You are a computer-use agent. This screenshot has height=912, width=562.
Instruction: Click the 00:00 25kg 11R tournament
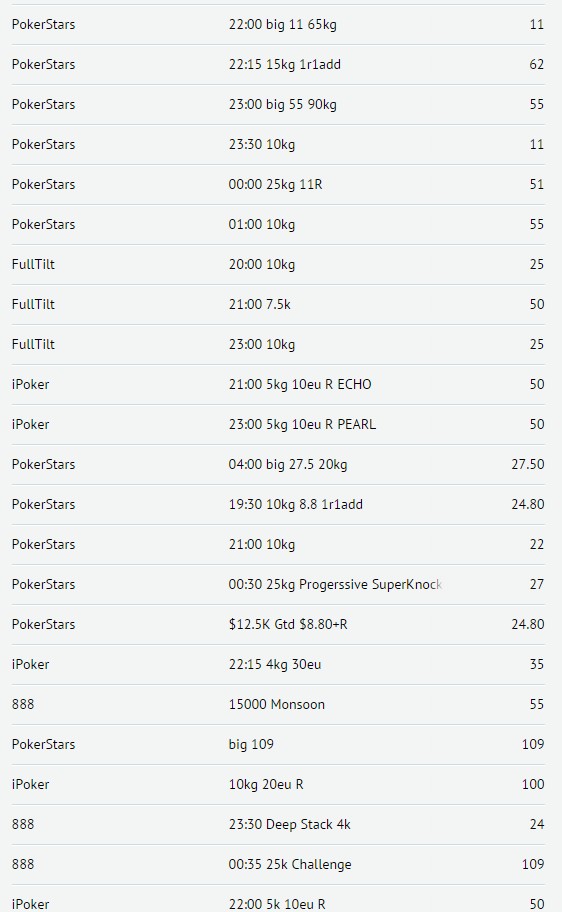pyautogui.click(x=278, y=184)
